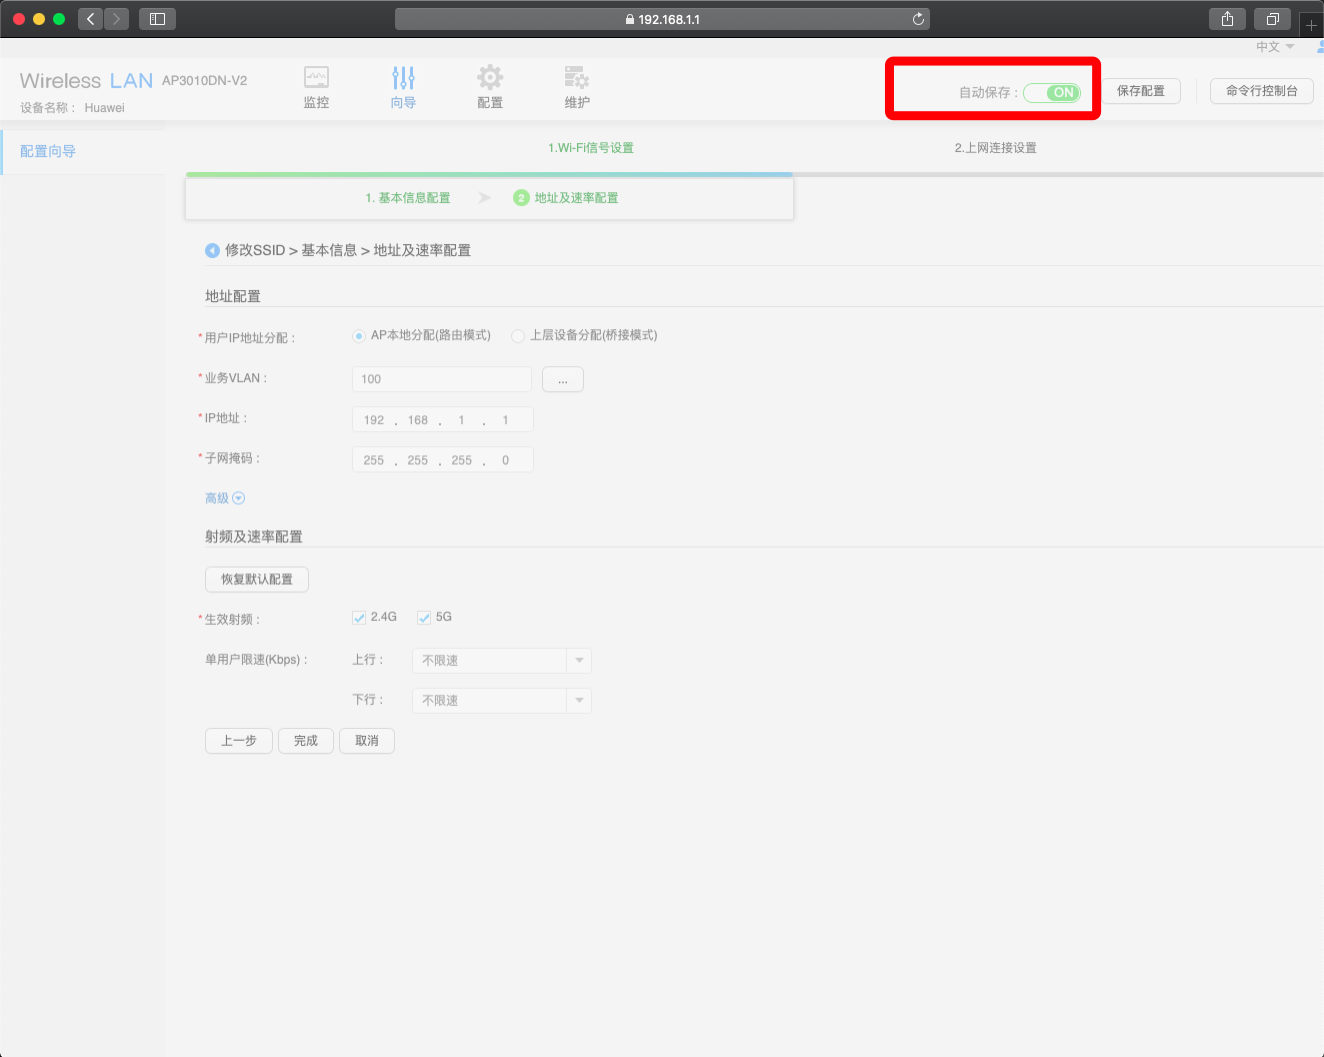Click 恢复默认配置 to restore defaults
1324x1057 pixels.
point(257,579)
